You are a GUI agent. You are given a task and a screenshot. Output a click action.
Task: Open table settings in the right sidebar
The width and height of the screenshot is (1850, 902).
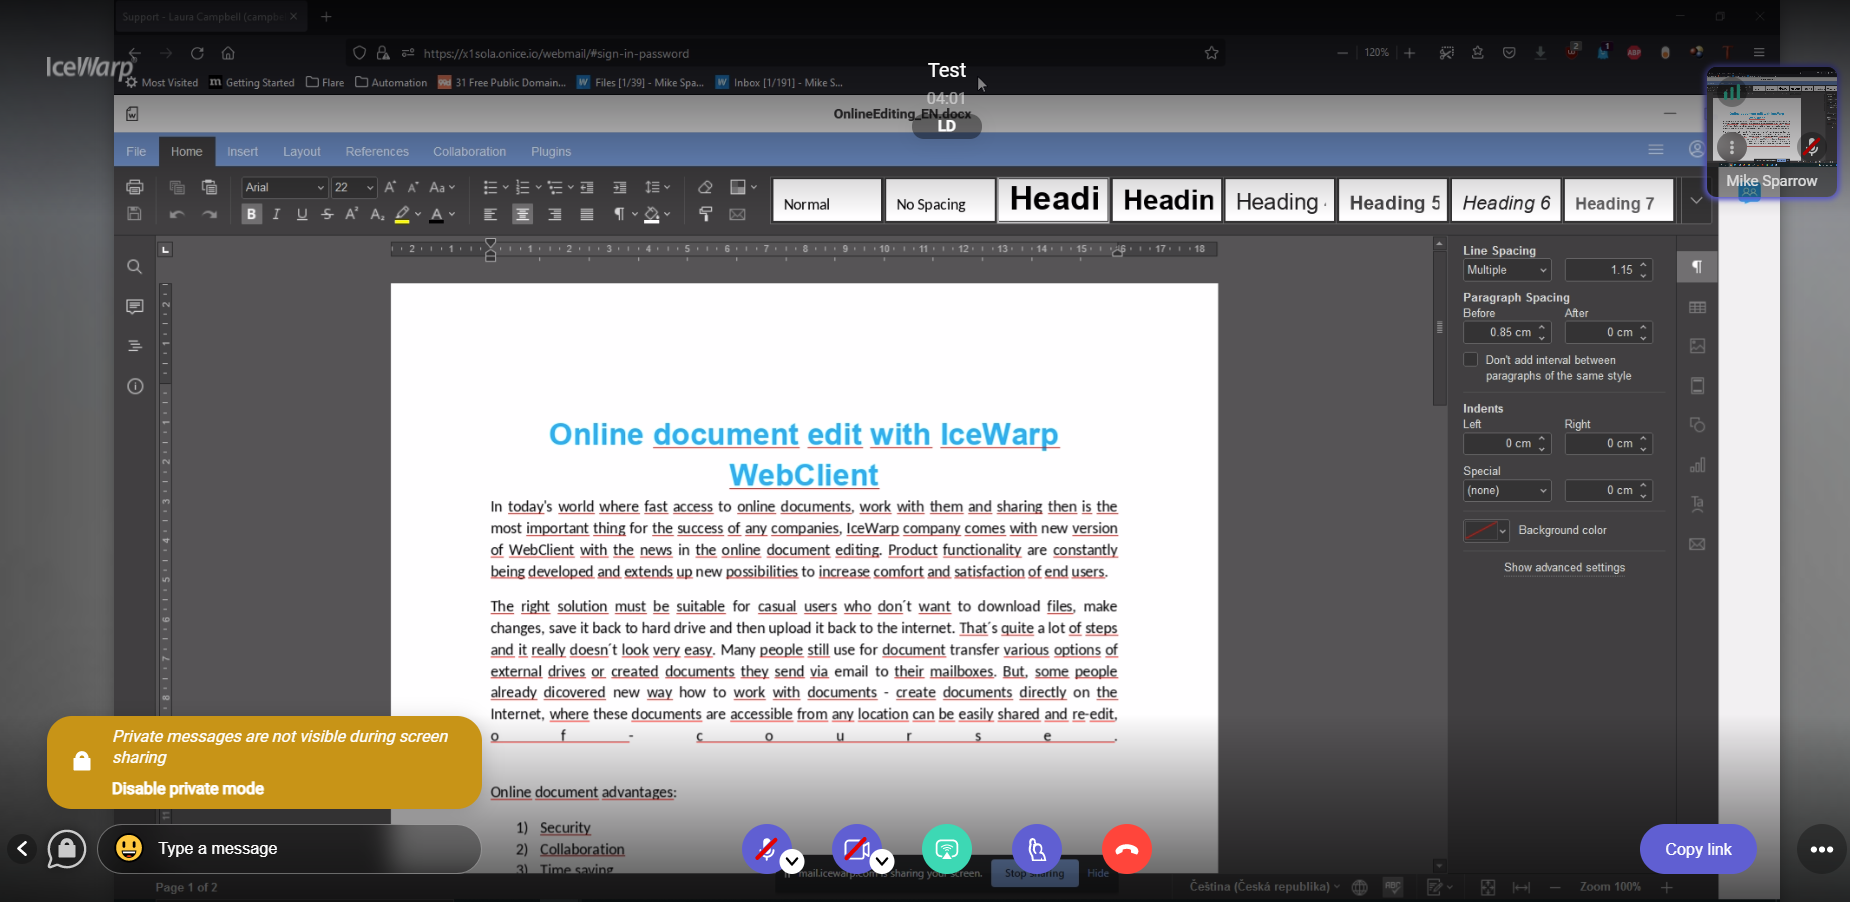(x=1697, y=307)
